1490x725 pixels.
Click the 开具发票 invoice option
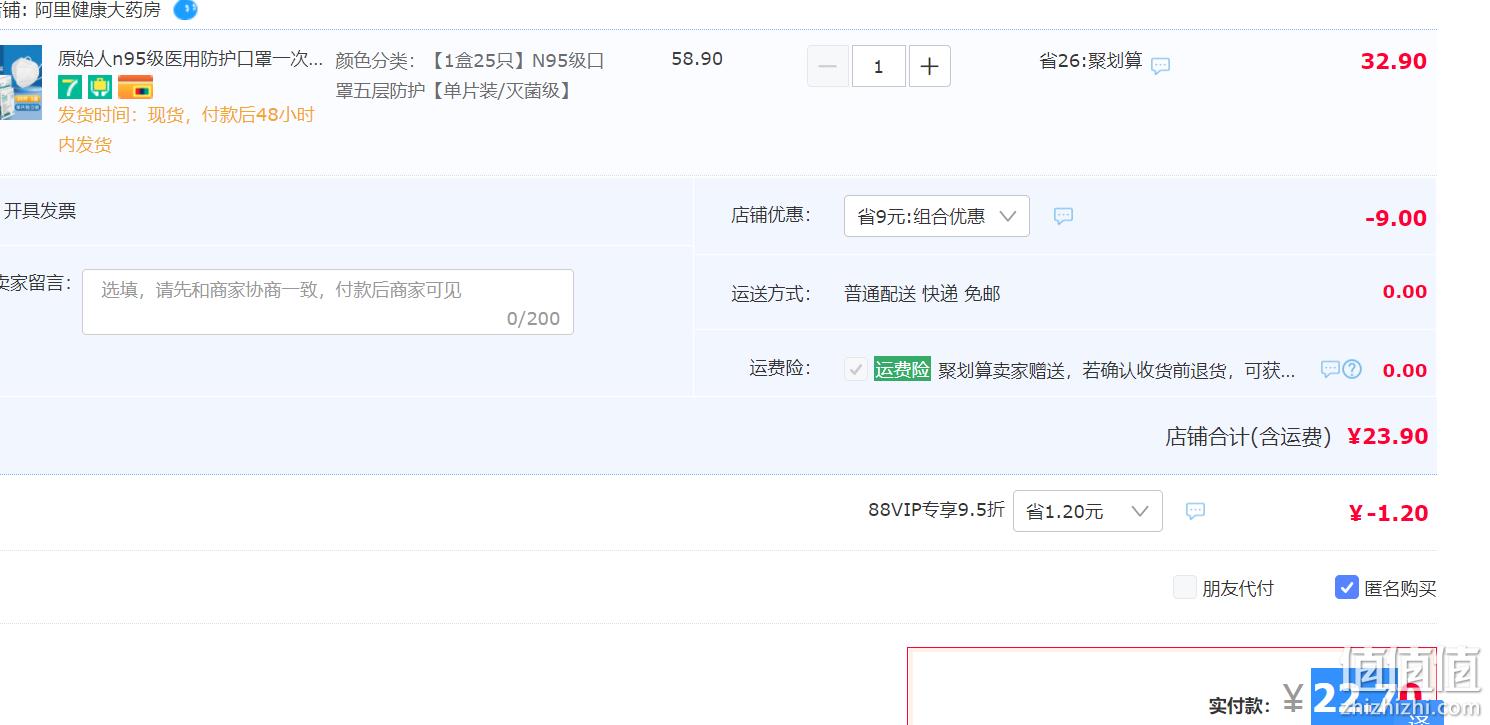pyautogui.click(x=39, y=211)
